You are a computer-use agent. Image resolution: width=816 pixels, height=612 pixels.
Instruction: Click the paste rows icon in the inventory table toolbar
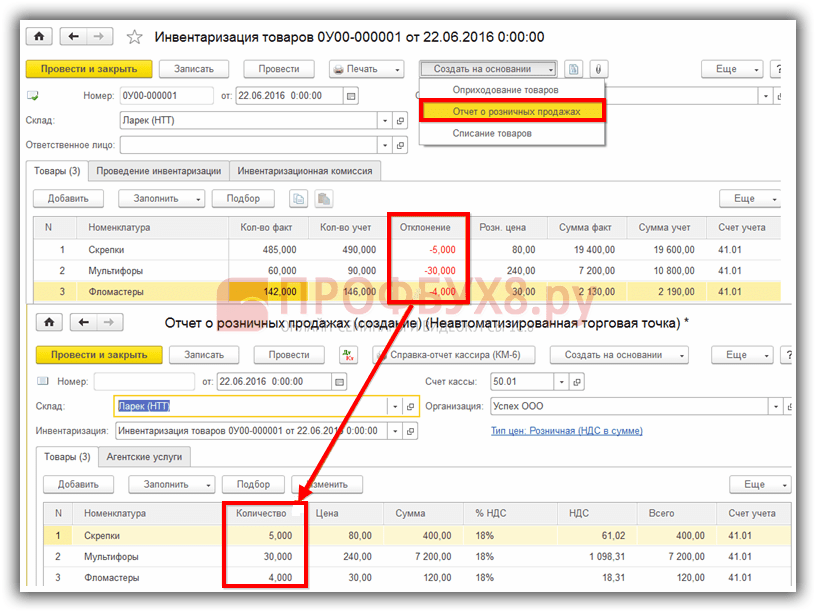pyautogui.click(x=324, y=198)
